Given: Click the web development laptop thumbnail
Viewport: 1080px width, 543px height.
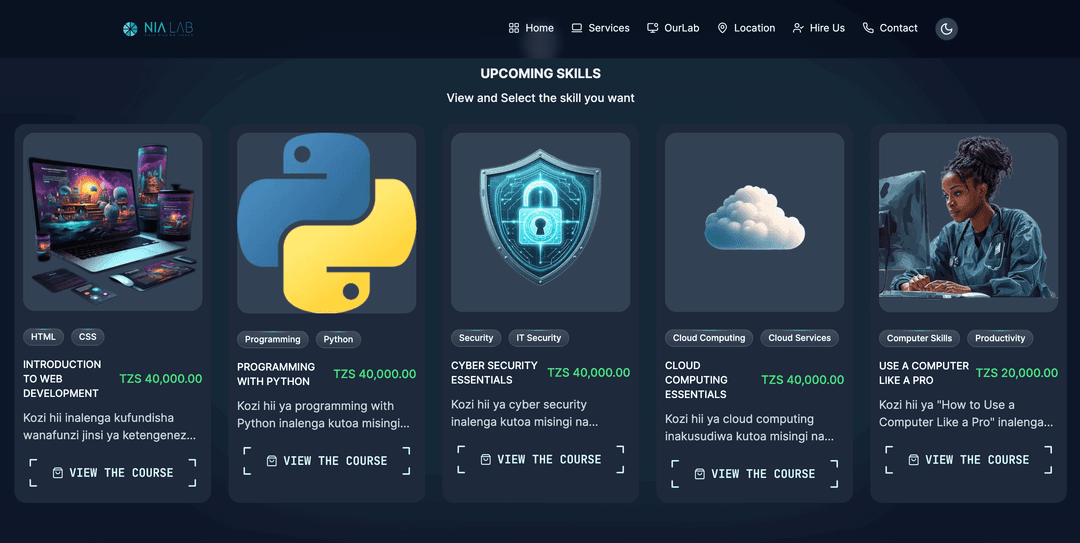Looking at the screenshot, I should tap(113, 222).
